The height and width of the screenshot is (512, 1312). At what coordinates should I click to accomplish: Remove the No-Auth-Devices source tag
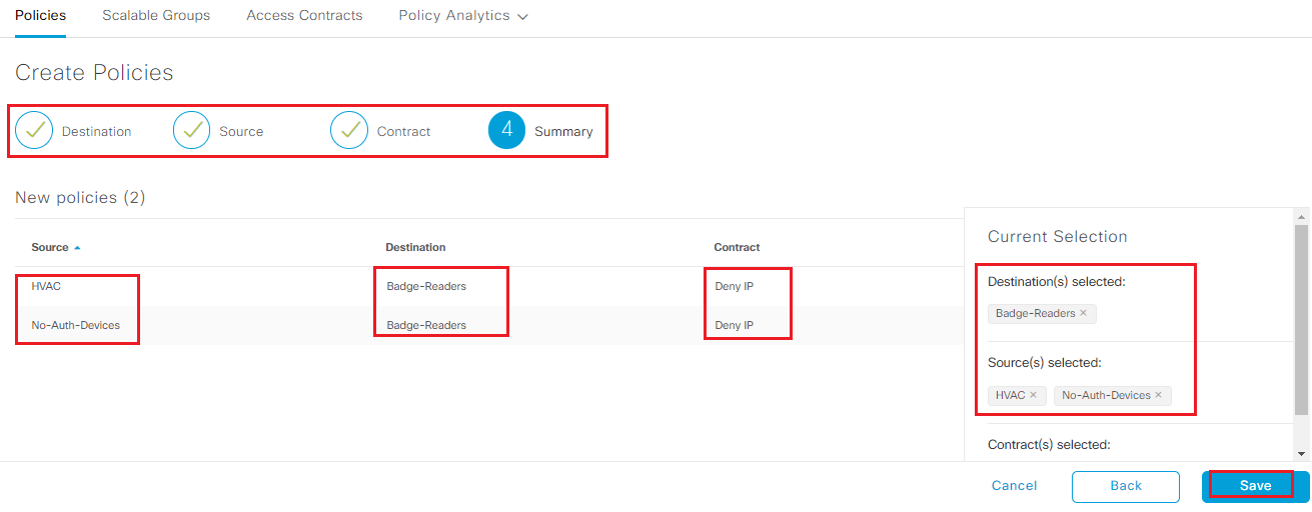[1158, 395]
